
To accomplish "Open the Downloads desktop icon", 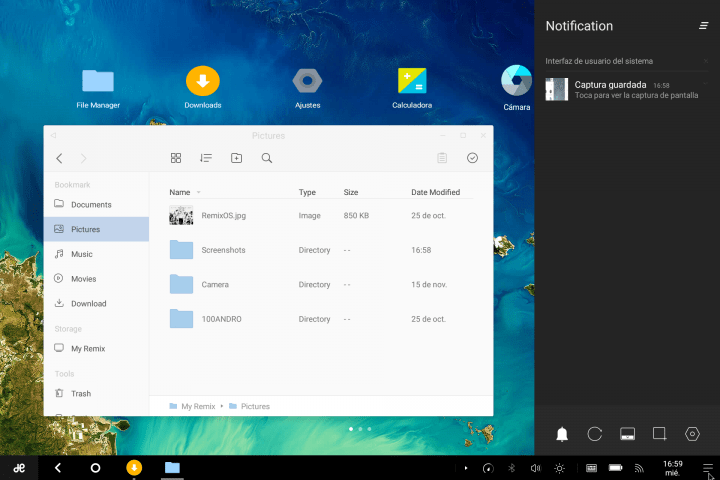I will 202,88.
